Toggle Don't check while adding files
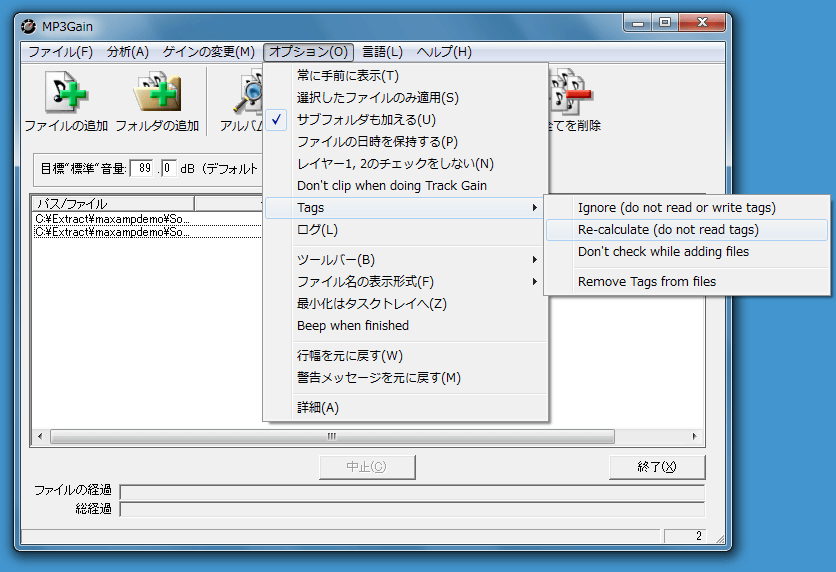The height and width of the screenshot is (572, 836). 687,252
